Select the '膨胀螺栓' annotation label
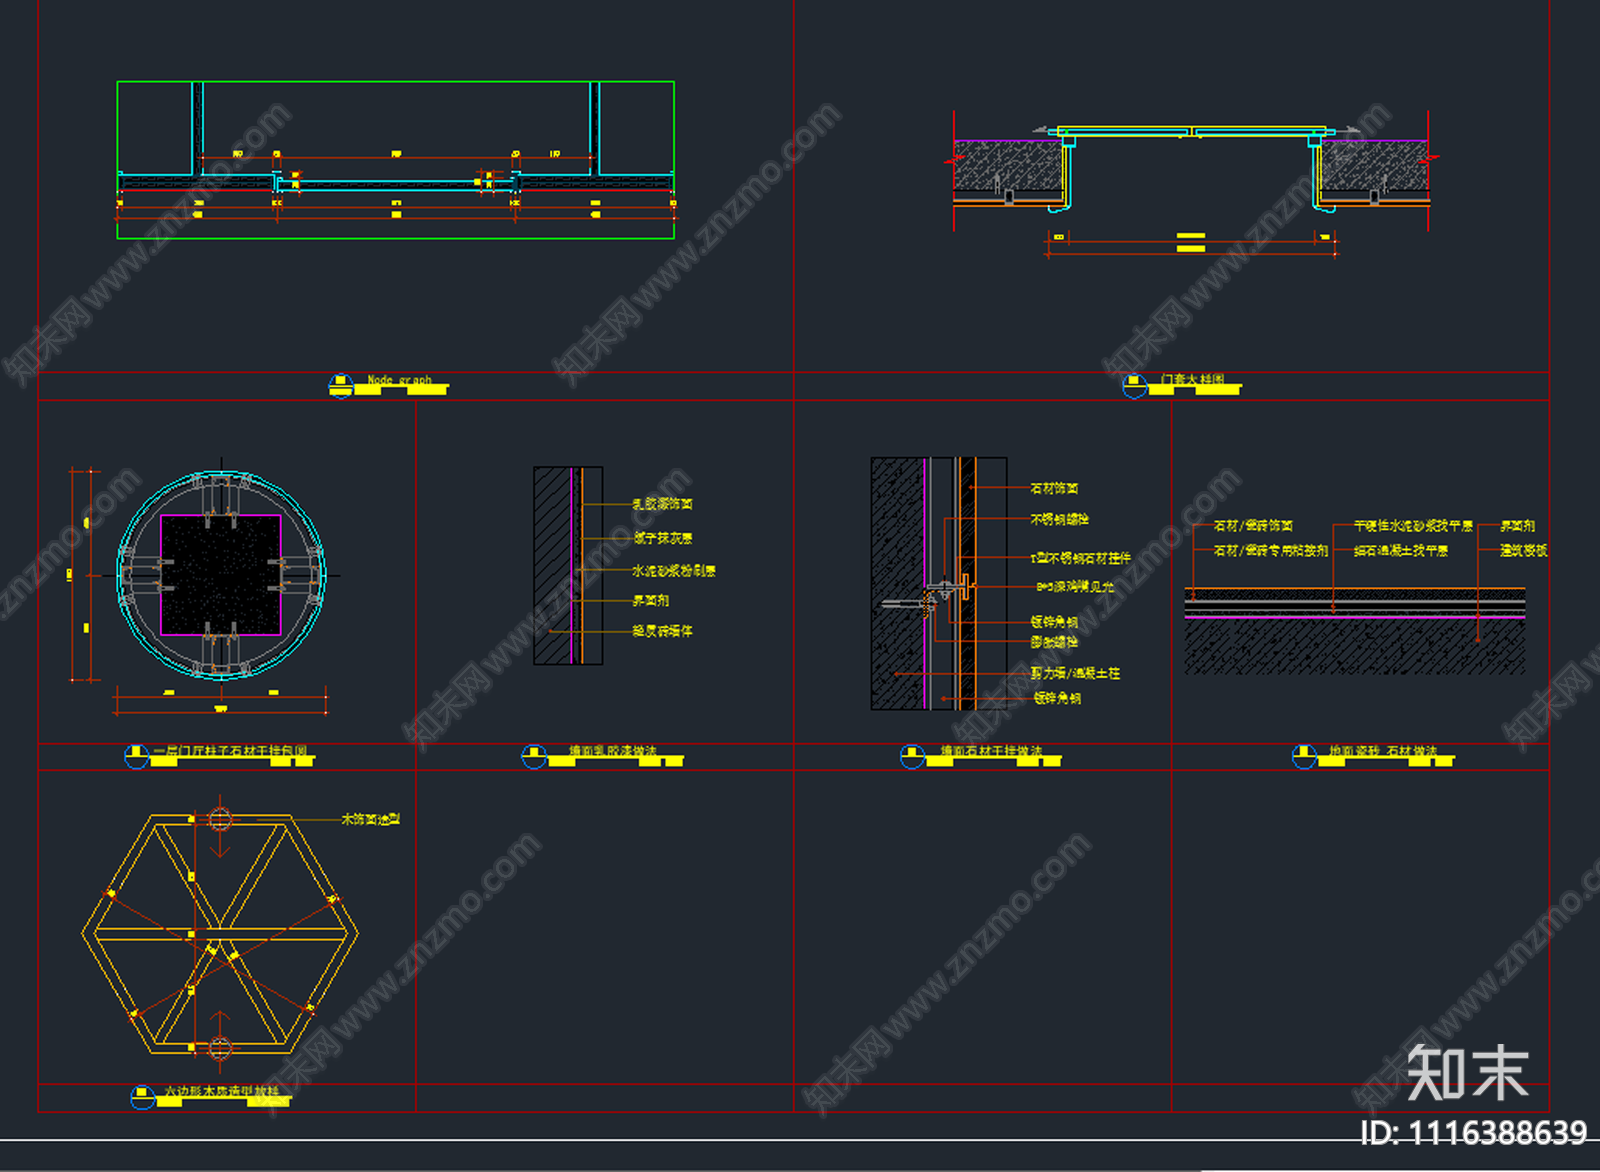 [1054, 643]
